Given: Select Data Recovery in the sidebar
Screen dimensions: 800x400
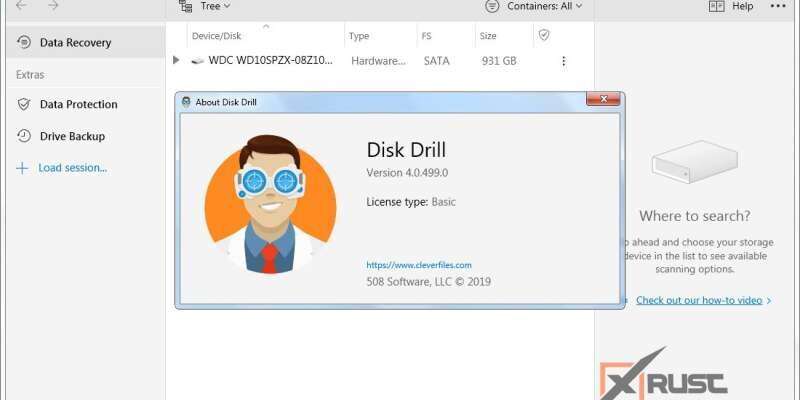Looking at the screenshot, I should 85,42.
